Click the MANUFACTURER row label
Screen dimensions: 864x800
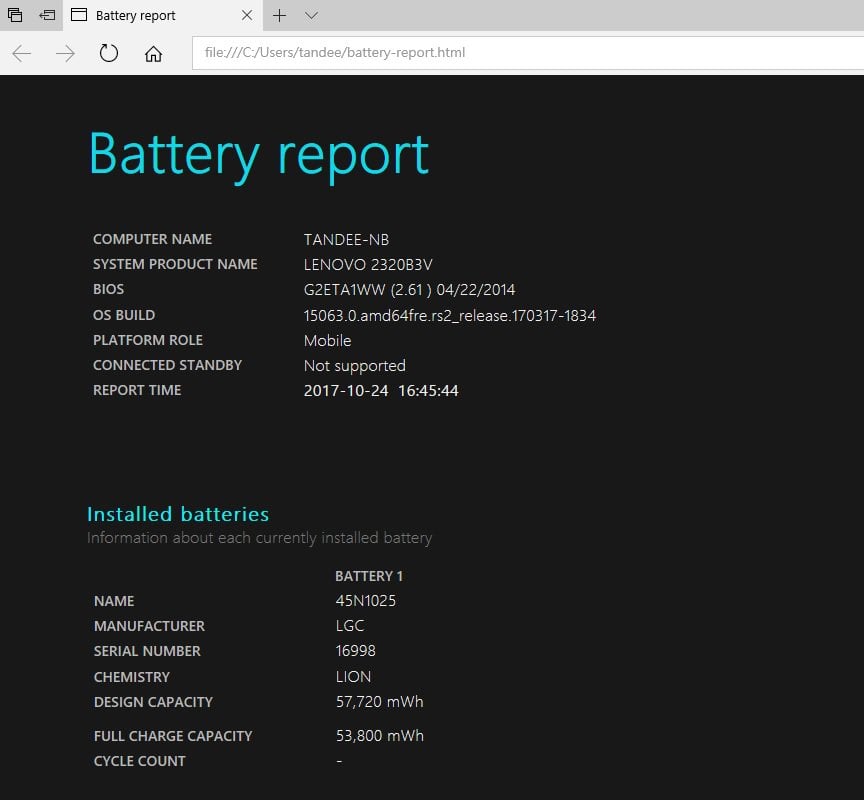(149, 626)
